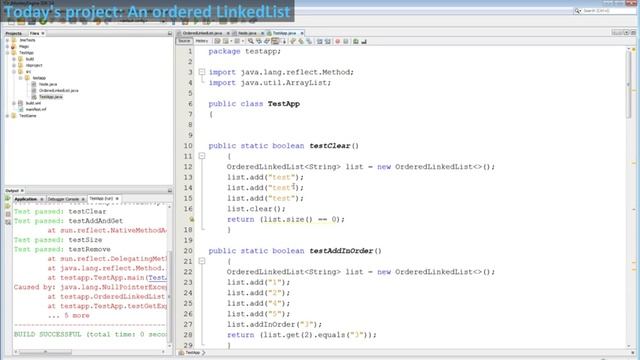Expand the Magic project node
This screenshot has width=640, height=360.
tap(7, 47)
